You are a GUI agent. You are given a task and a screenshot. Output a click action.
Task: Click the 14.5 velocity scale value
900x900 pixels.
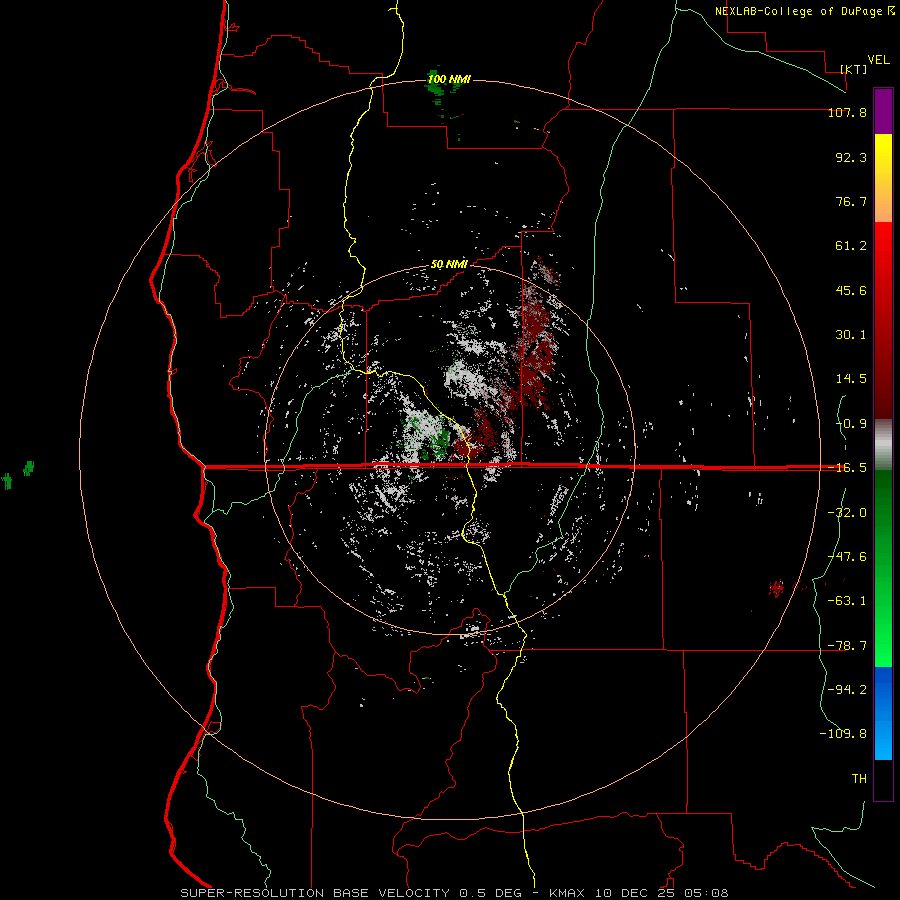click(851, 379)
